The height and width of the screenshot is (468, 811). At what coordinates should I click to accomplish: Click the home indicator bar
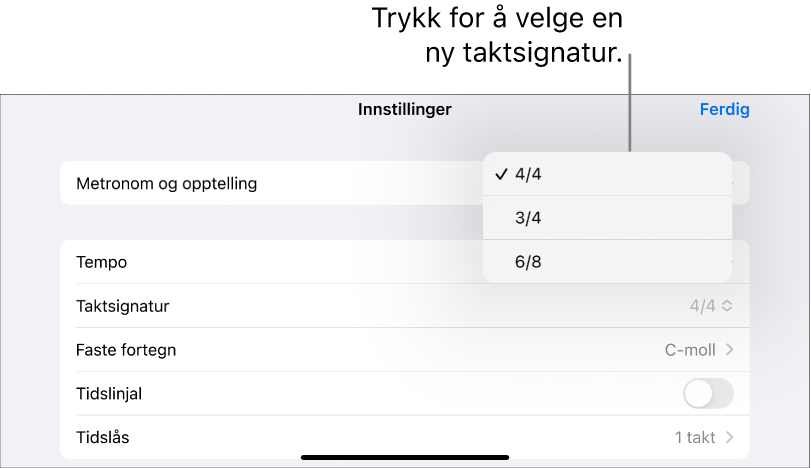(405, 458)
